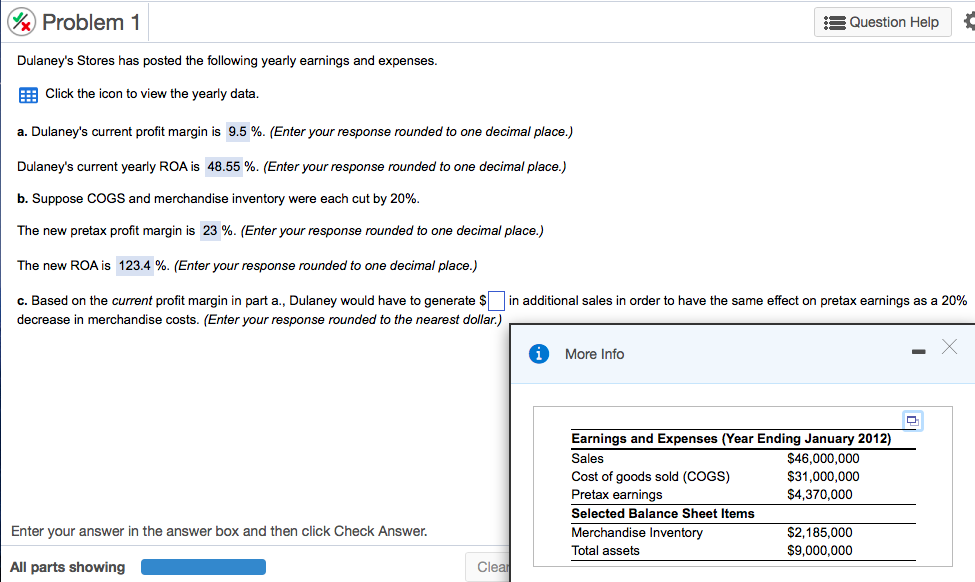Viewport: 975px width, 582px height.
Task: Click the blue parts progress bar
Action: click(x=203, y=567)
